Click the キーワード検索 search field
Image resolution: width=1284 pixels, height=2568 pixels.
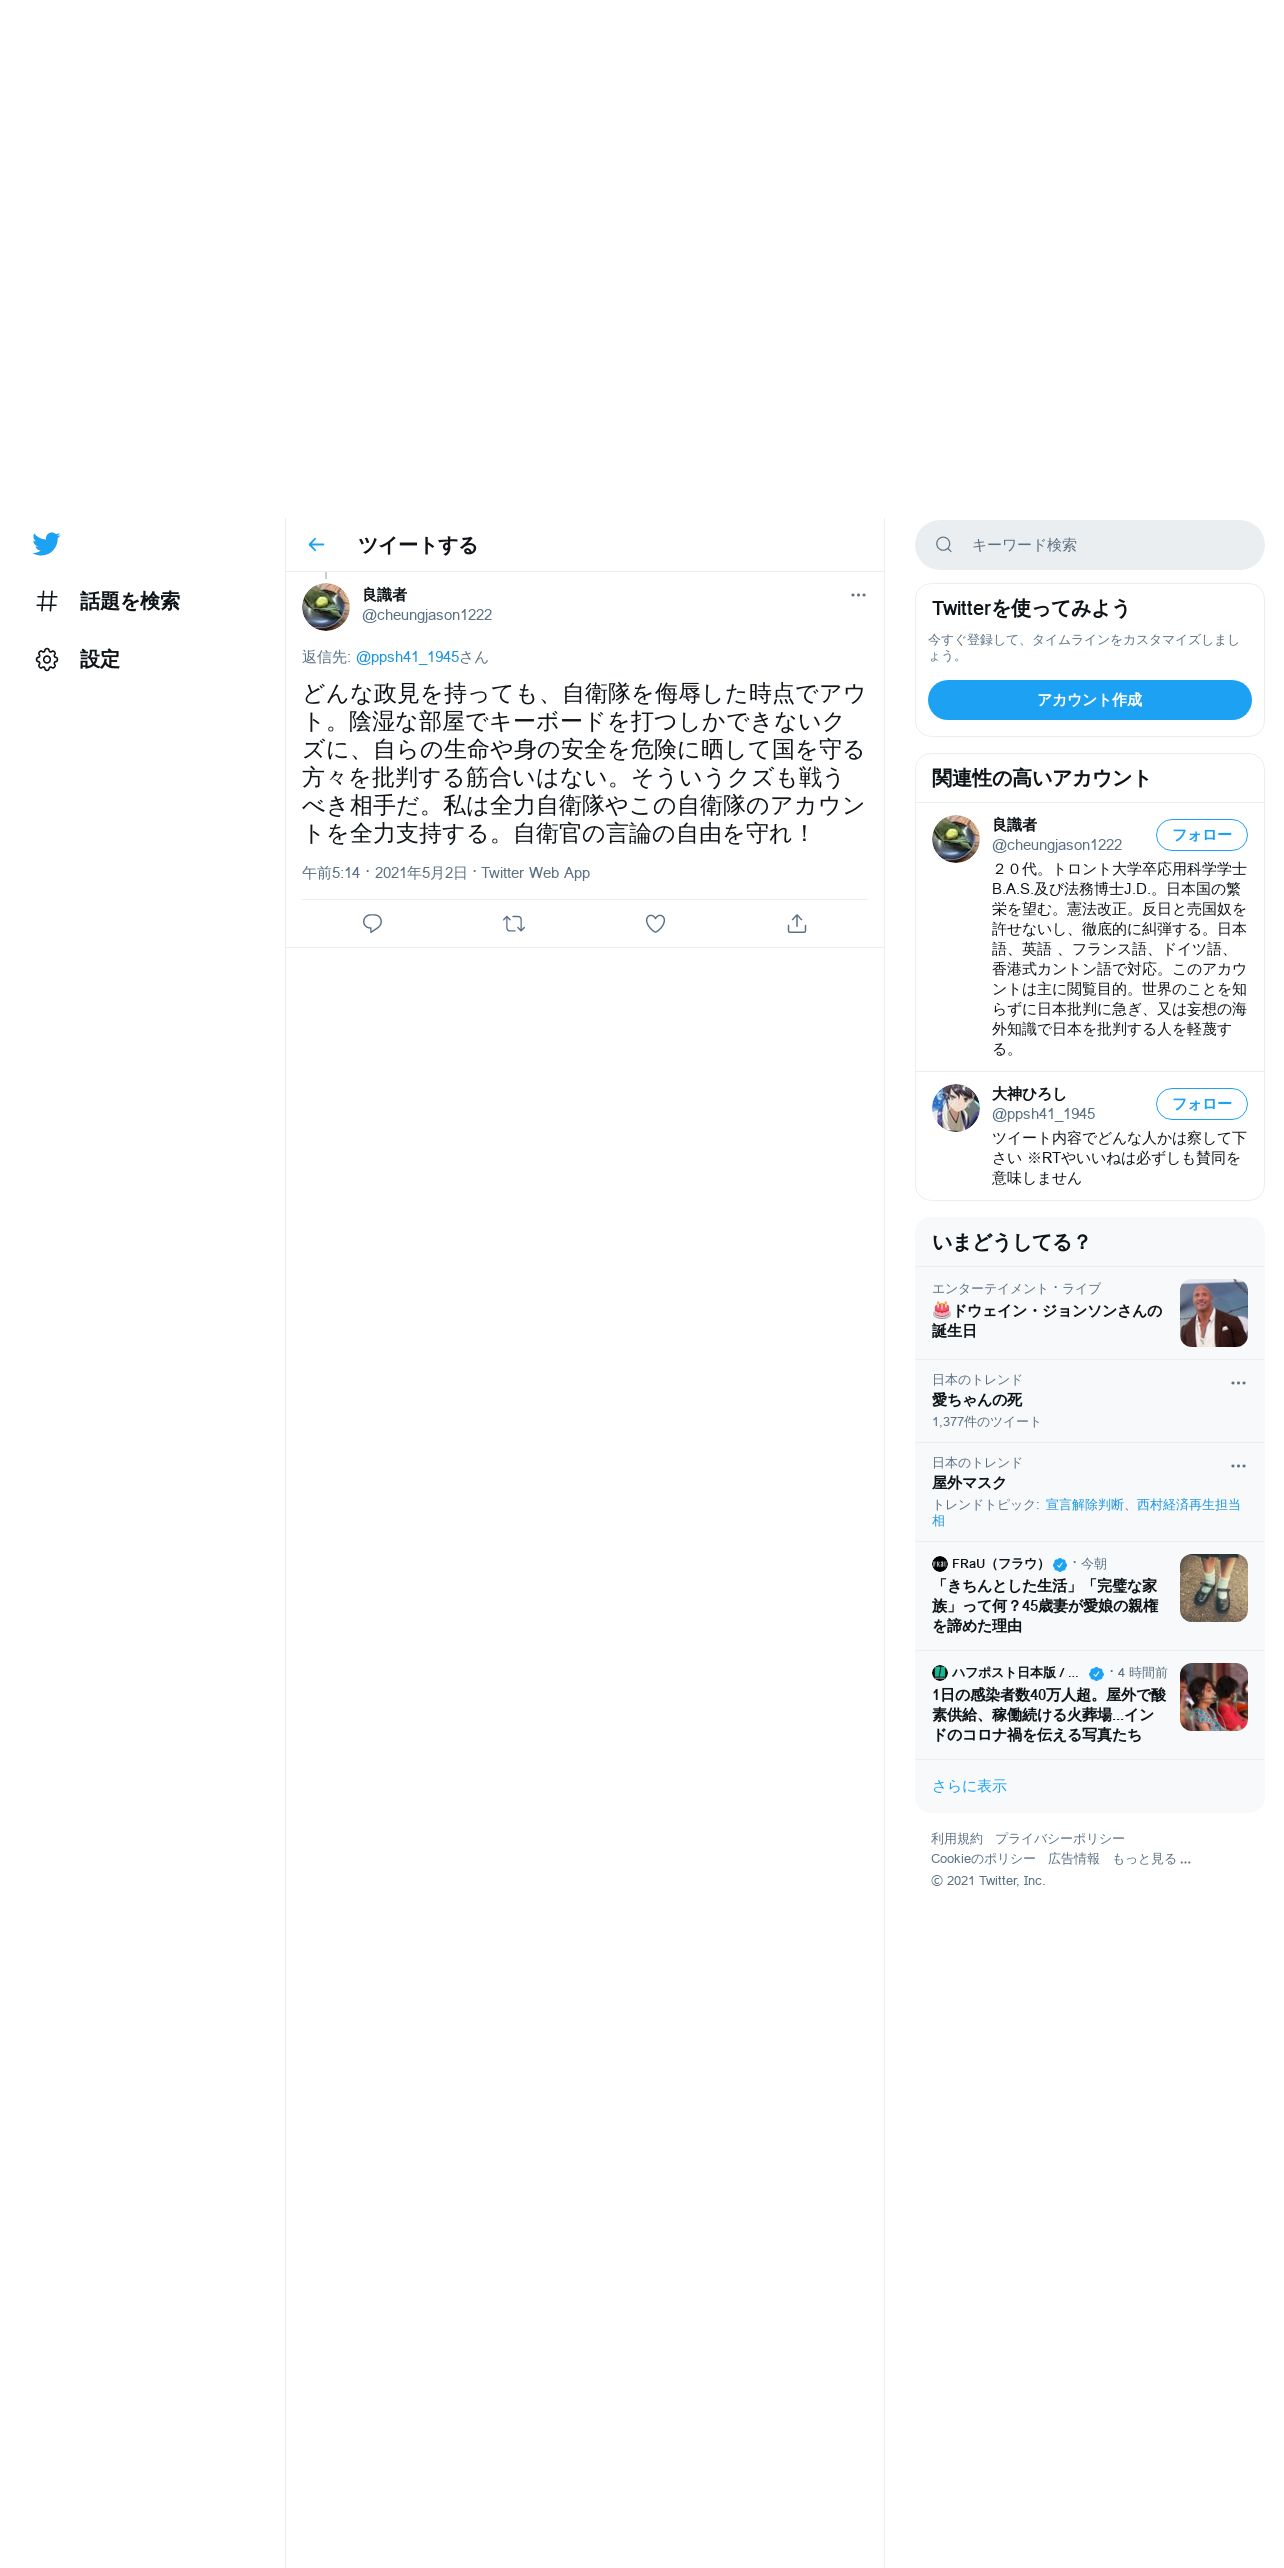[x=1089, y=545]
